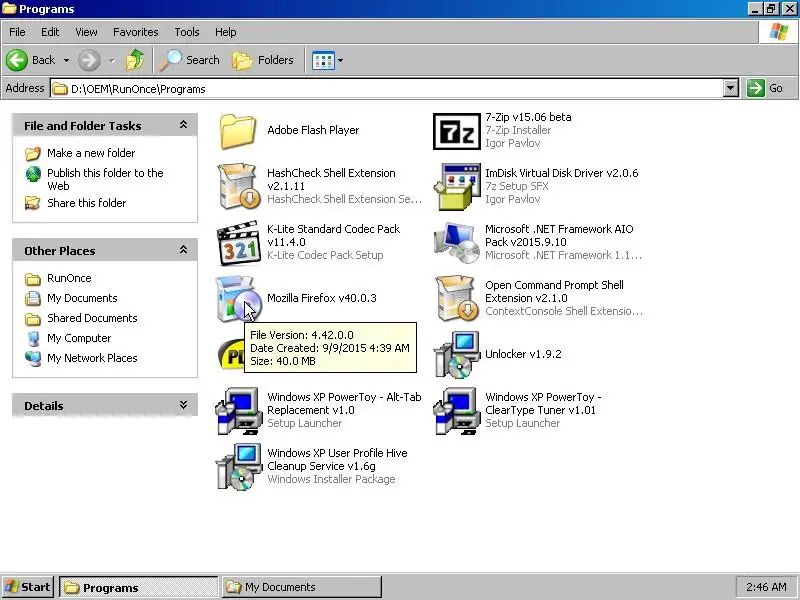The height and width of the screenshot is (600, 800).
Task: Click the My Computer icon in Other Places
Action: (x=33, y=338)
